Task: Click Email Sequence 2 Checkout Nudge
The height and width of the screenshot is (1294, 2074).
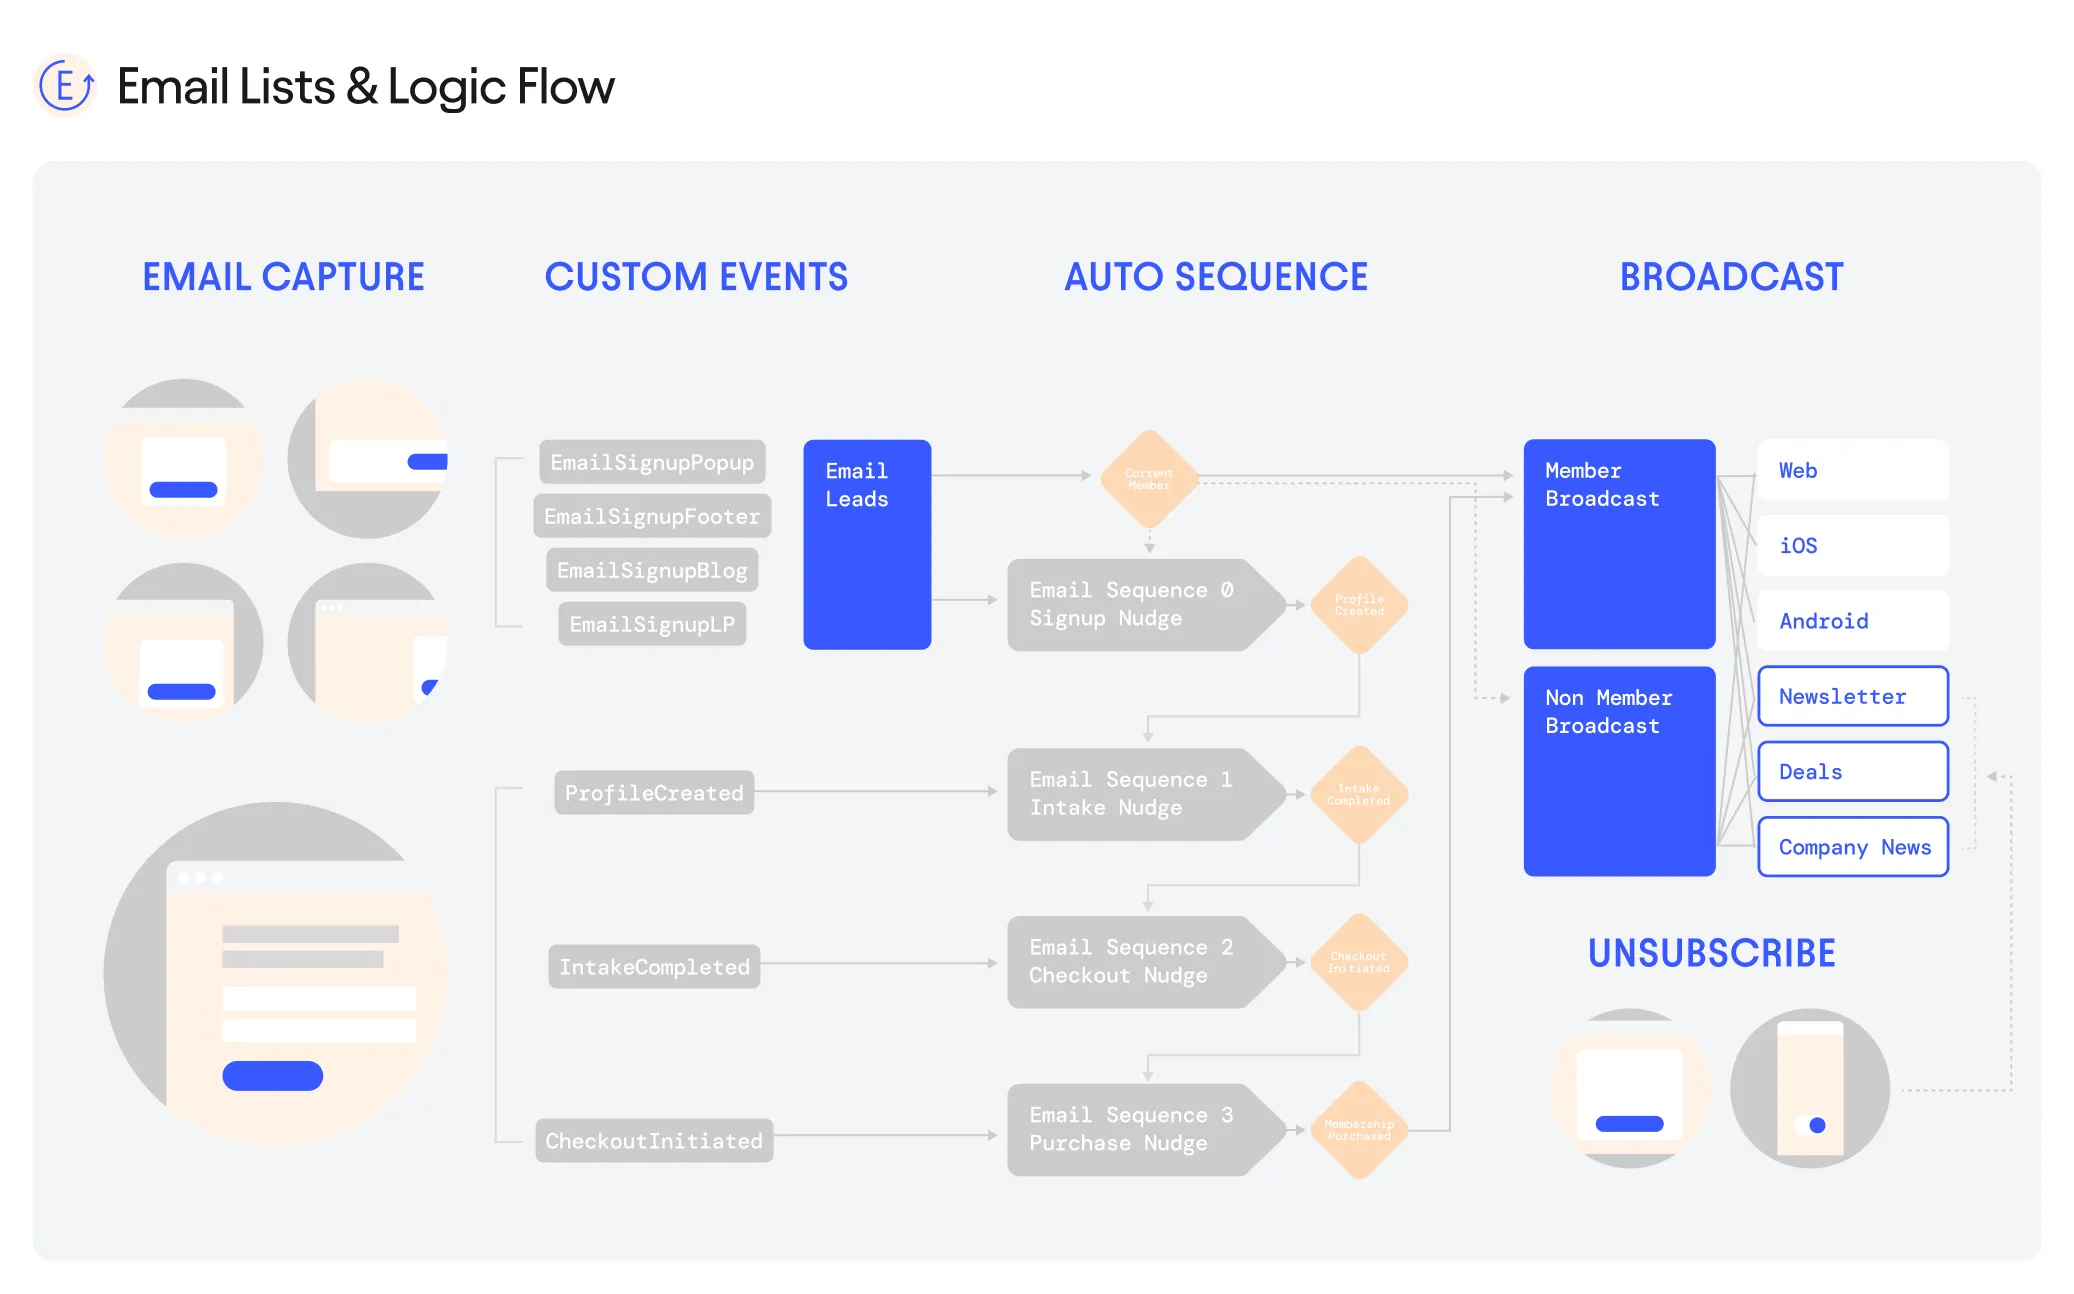Action: [x=1147, y=962]
